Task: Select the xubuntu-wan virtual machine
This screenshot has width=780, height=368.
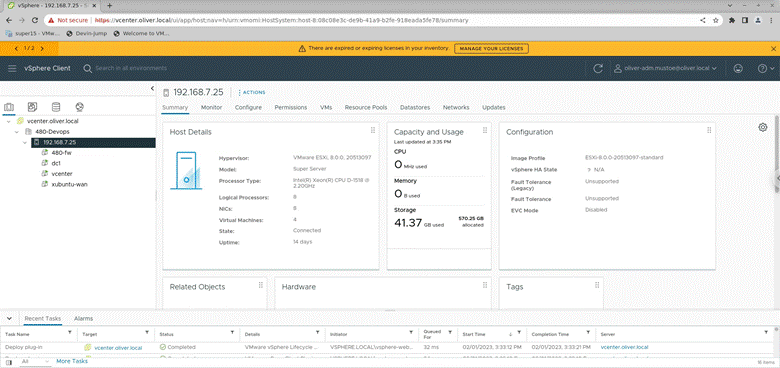Action: click(x=69, y=184)
